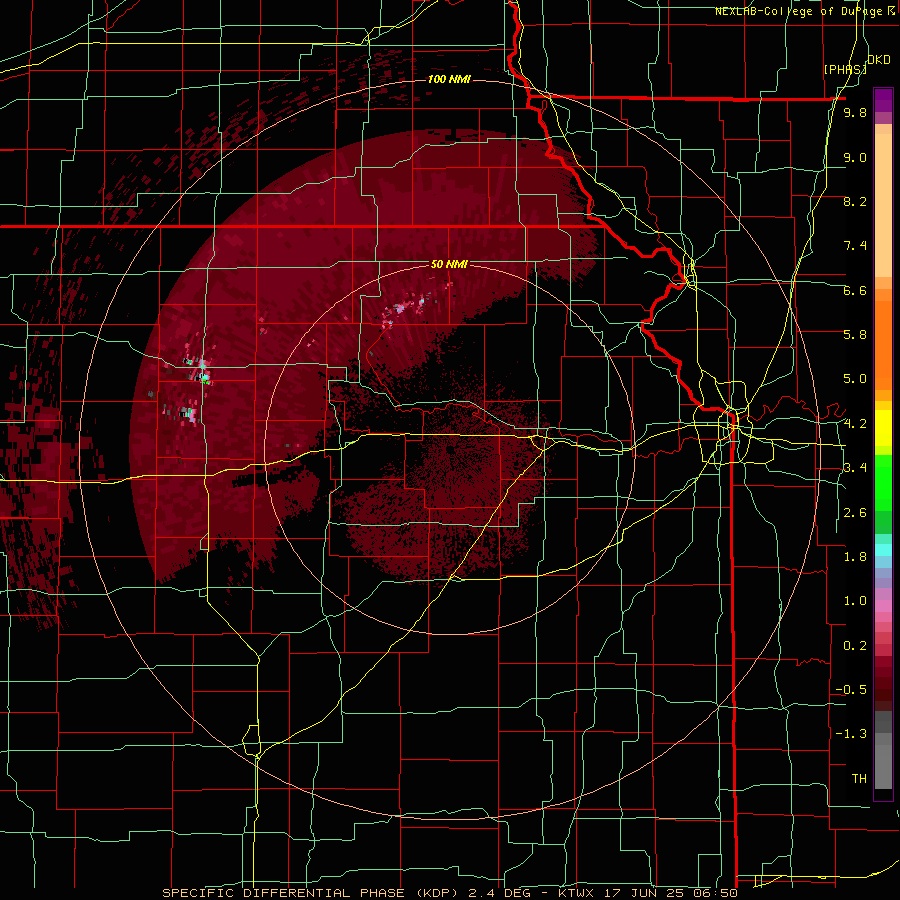This screenshot has width=900, height=900.
Task: Click the "2.6" color scale value
Action: [855, 513]
